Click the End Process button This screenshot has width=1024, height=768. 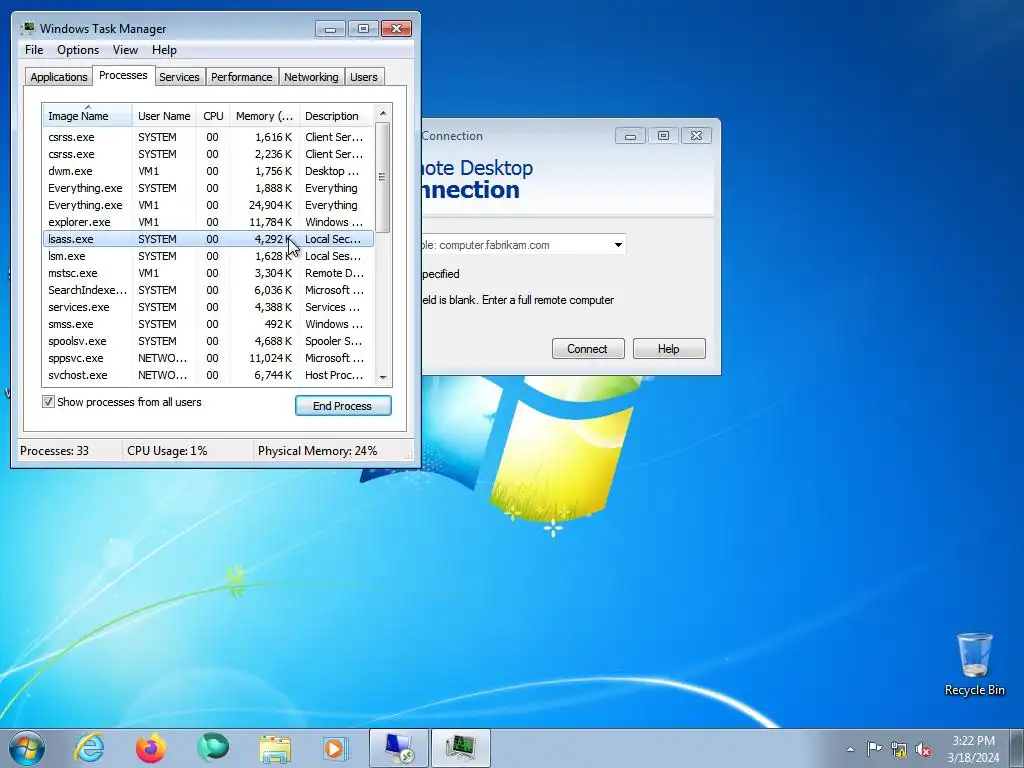(x=343, y=406)
